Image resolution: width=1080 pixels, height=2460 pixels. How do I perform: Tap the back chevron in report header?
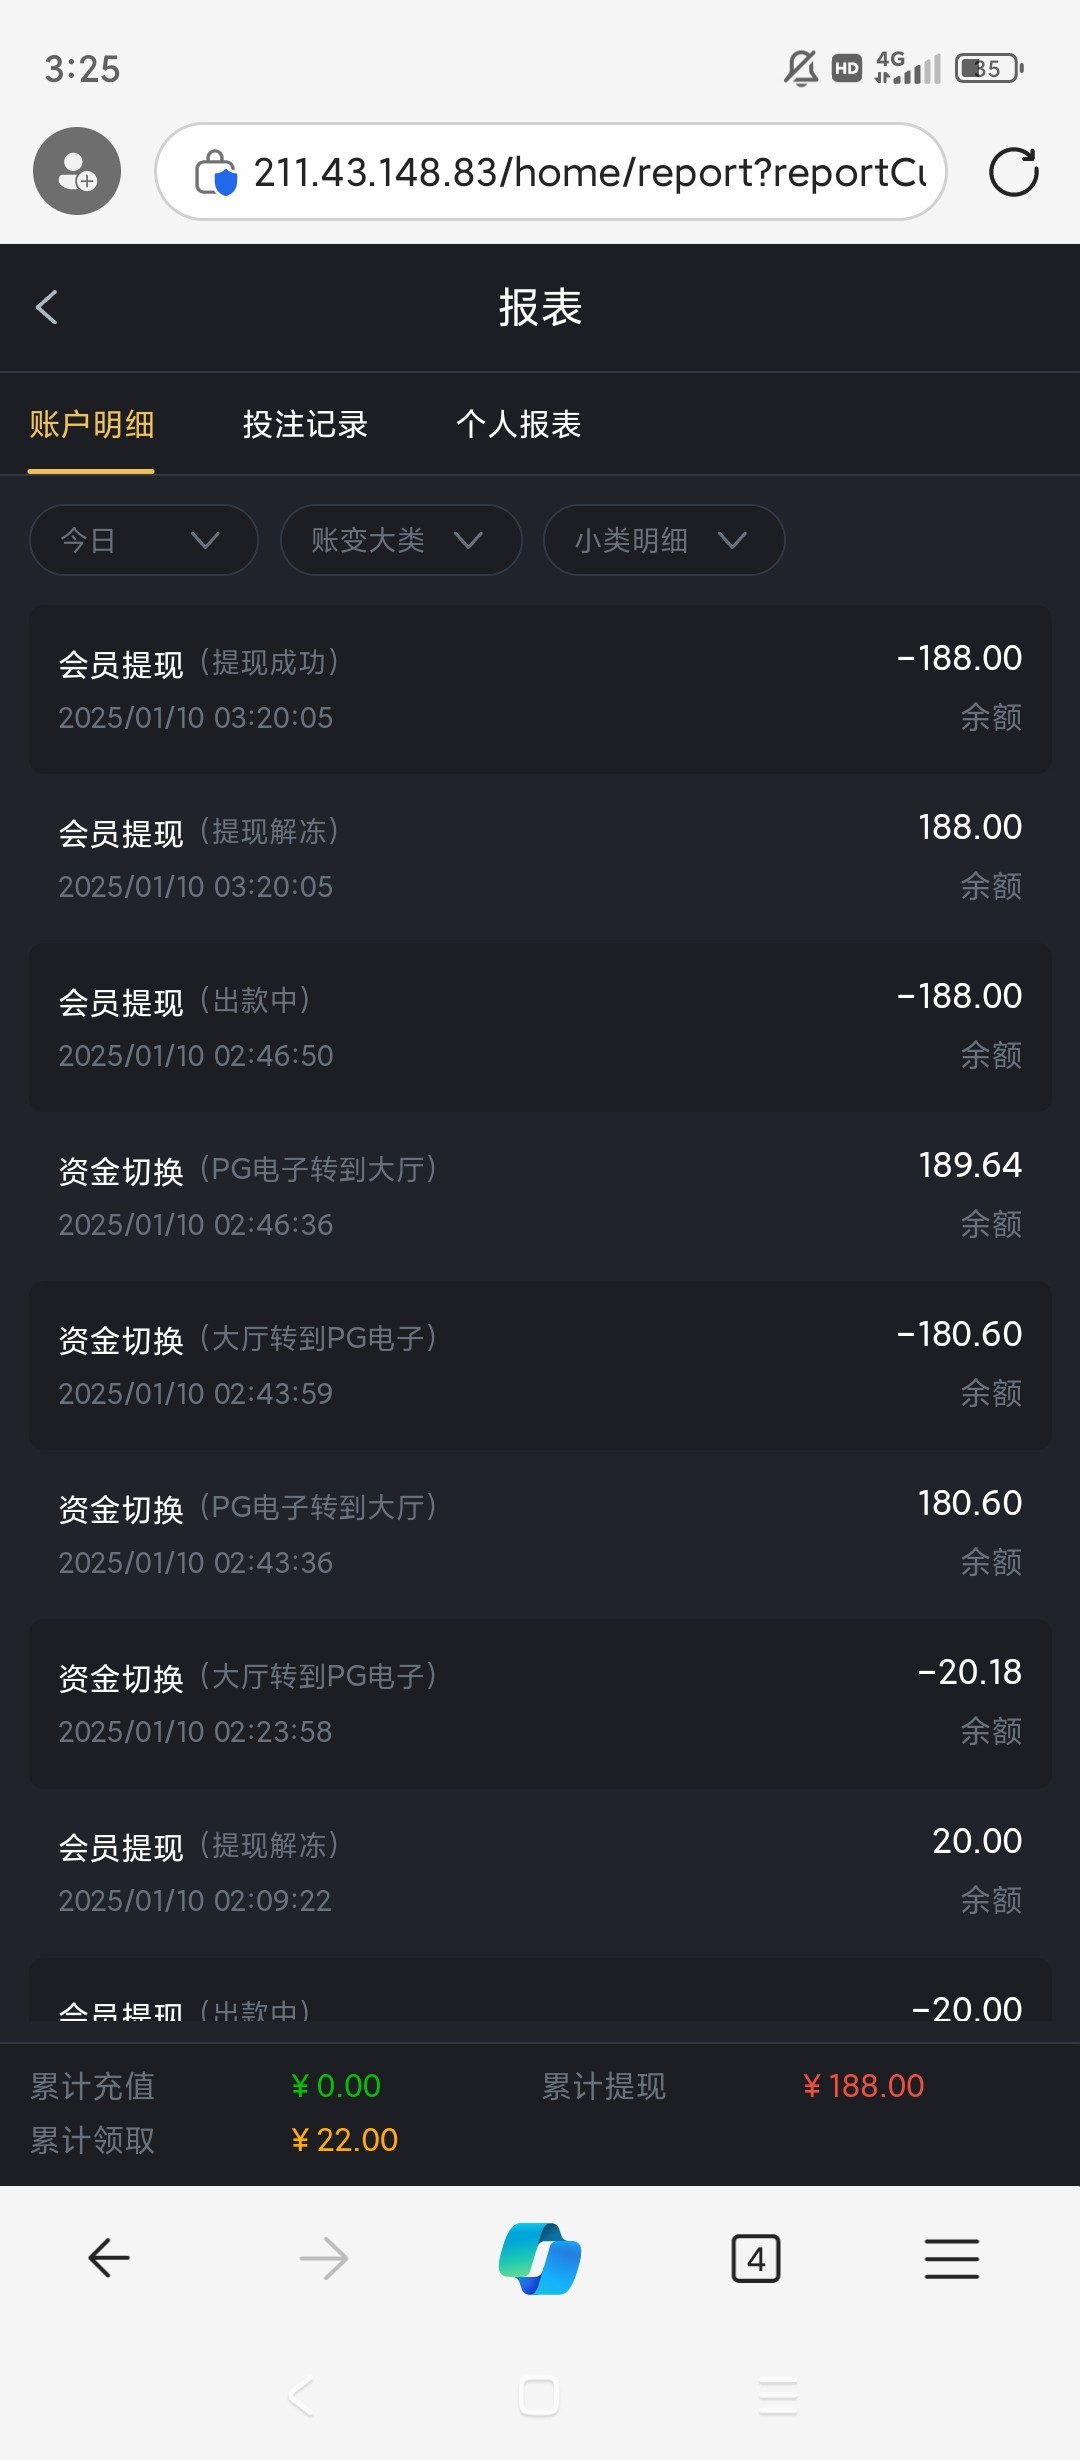click(47, 307)
